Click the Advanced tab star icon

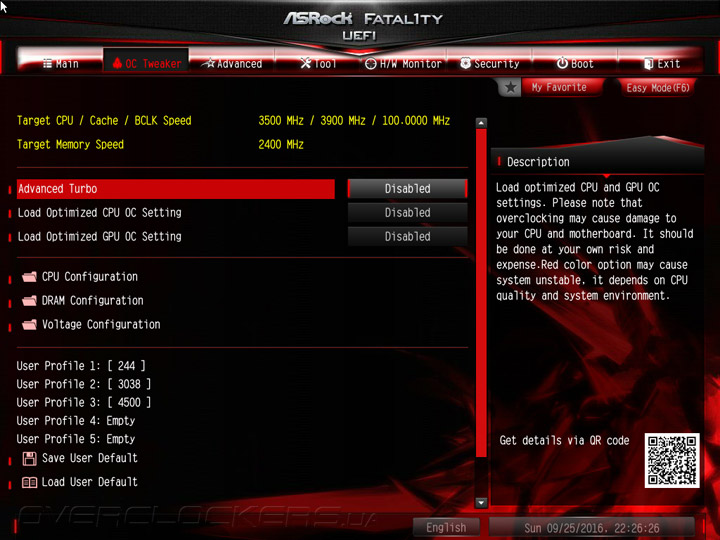[210, 63]
